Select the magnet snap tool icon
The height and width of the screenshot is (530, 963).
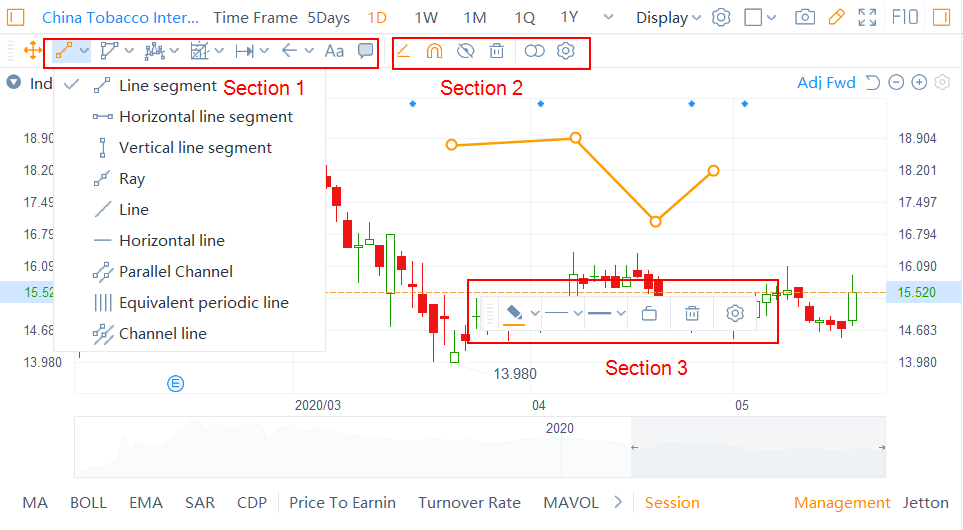(434, 51)
